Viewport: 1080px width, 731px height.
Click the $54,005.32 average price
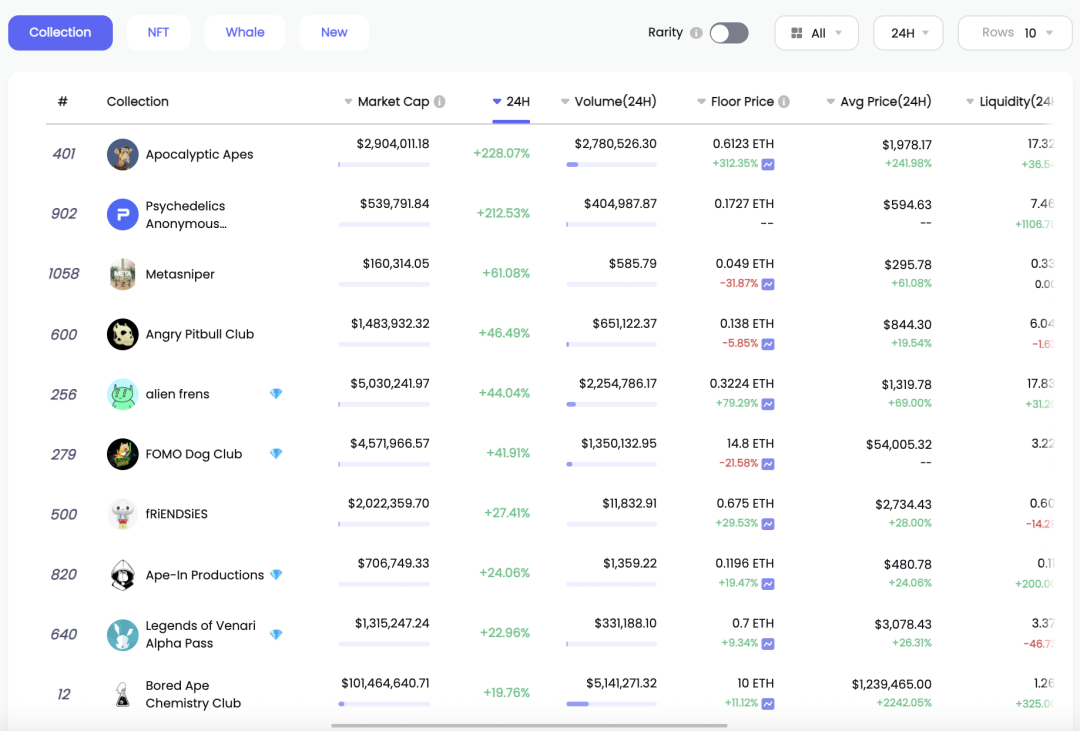coord(899,445)
